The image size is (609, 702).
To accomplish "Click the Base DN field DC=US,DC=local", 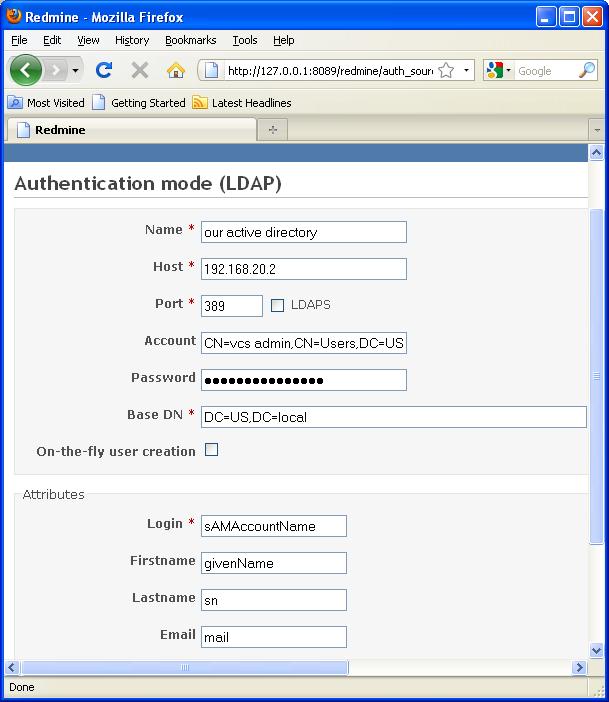I will 394,417.
